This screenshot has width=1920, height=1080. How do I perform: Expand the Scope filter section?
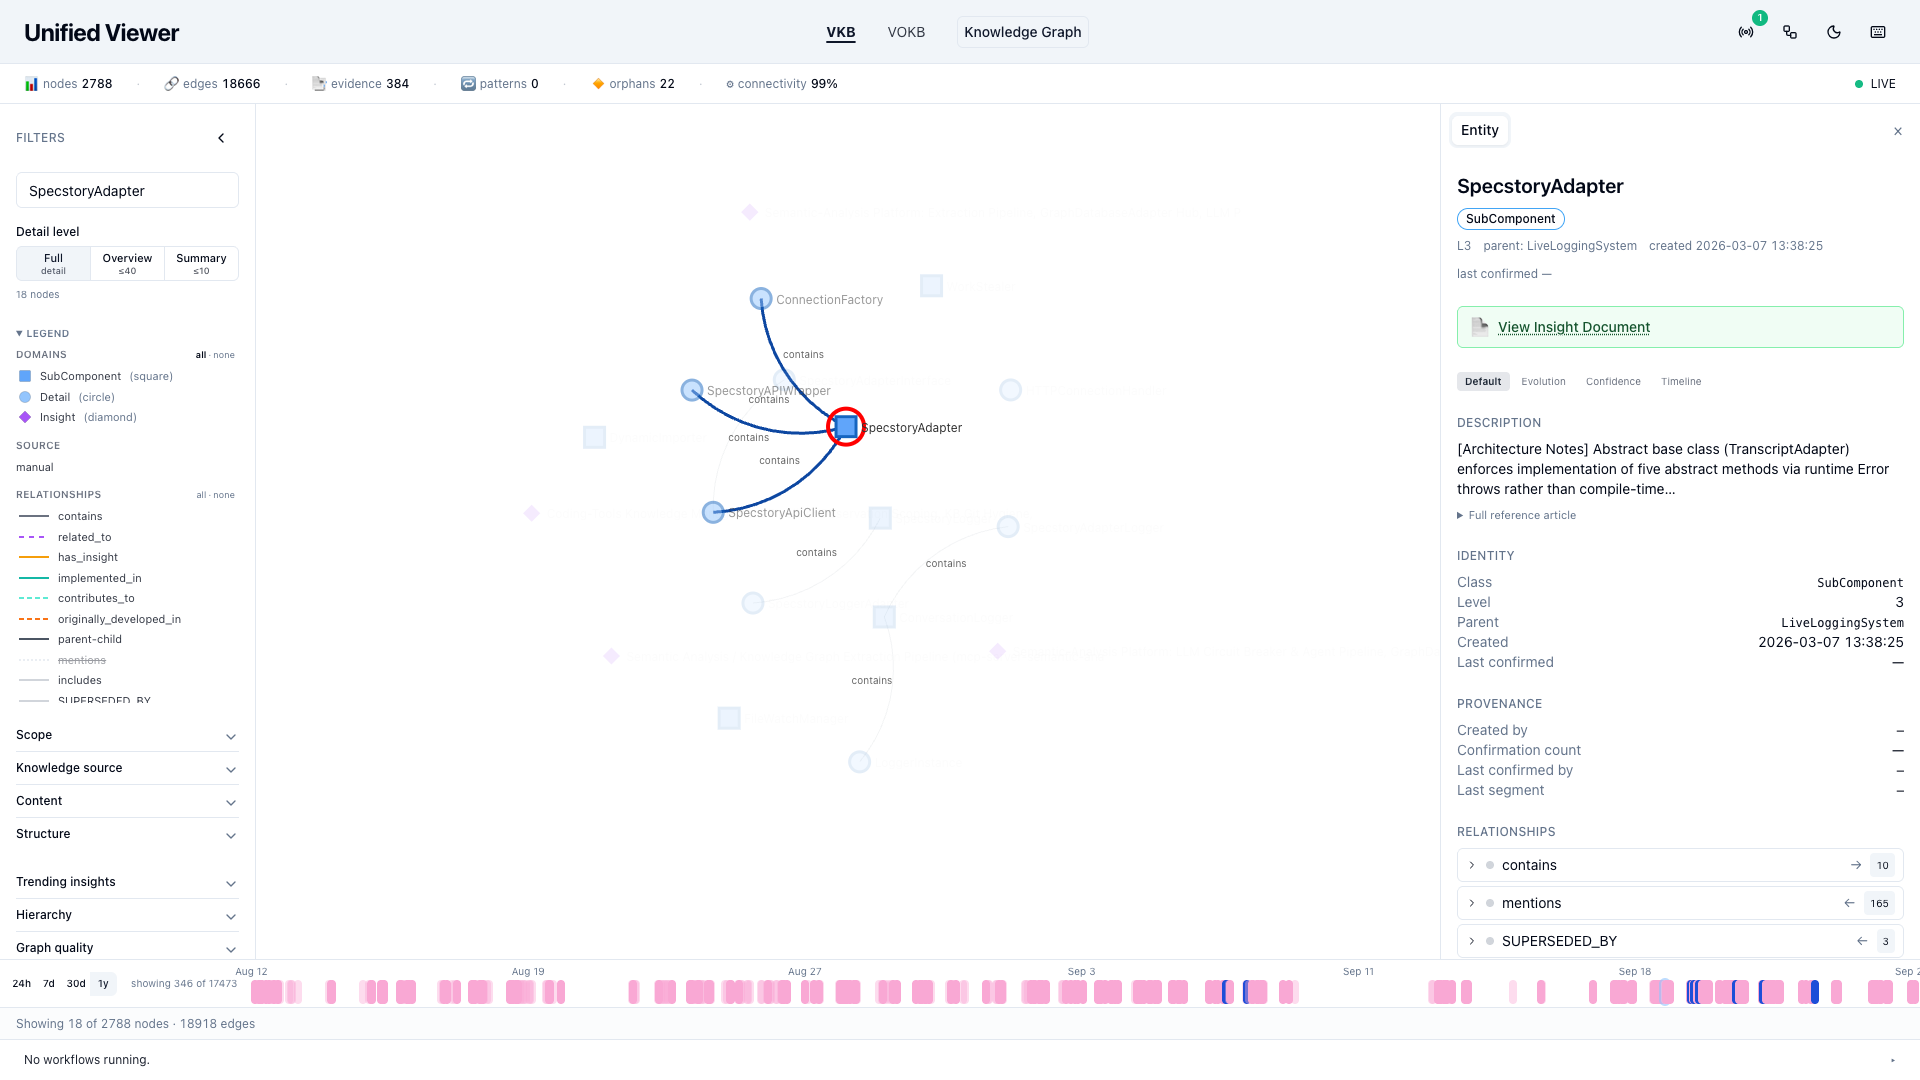point(127,735)
